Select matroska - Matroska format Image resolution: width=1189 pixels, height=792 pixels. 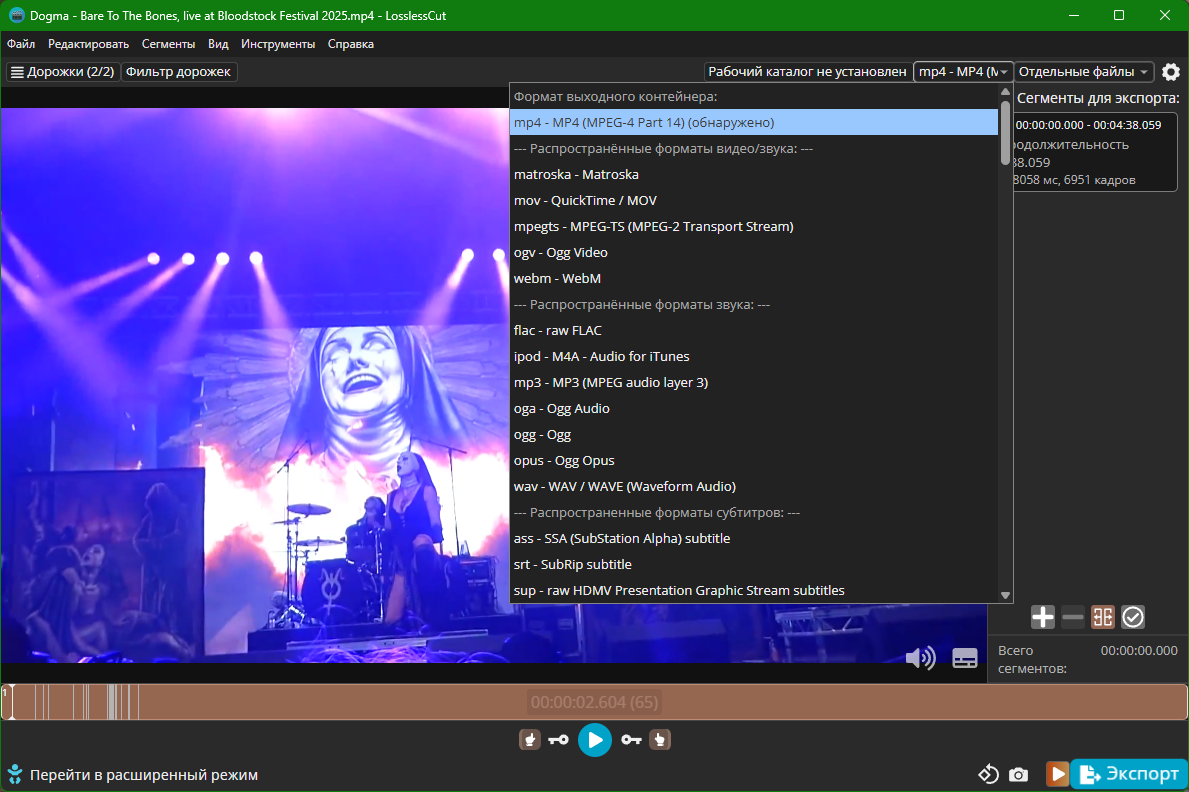754,174
